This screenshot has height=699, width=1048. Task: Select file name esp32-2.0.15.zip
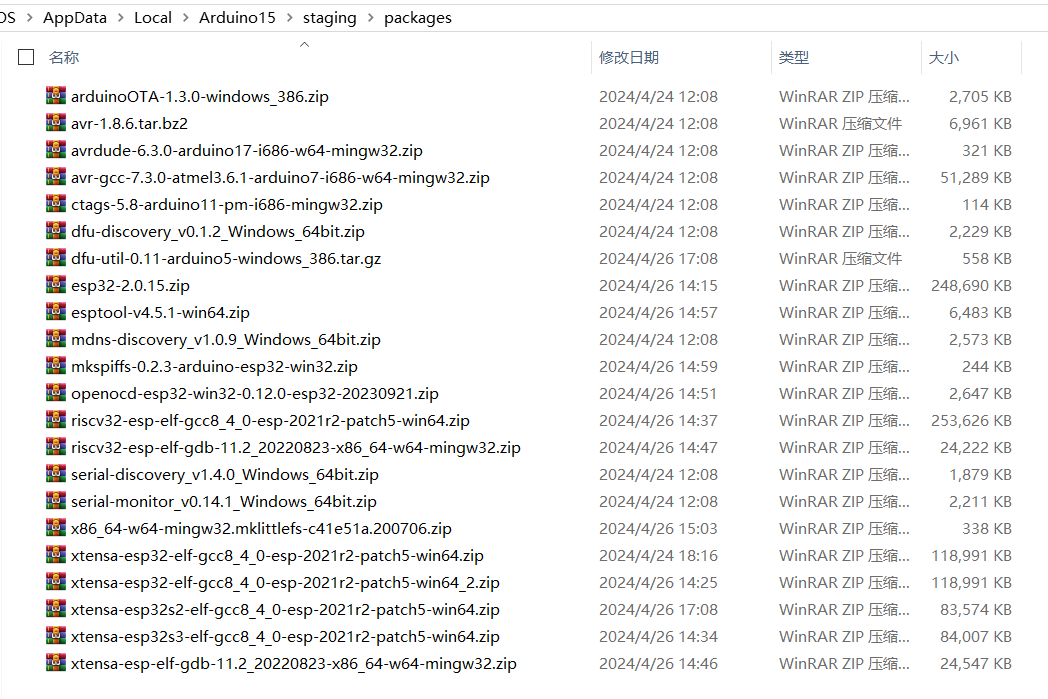click(130, 285)
